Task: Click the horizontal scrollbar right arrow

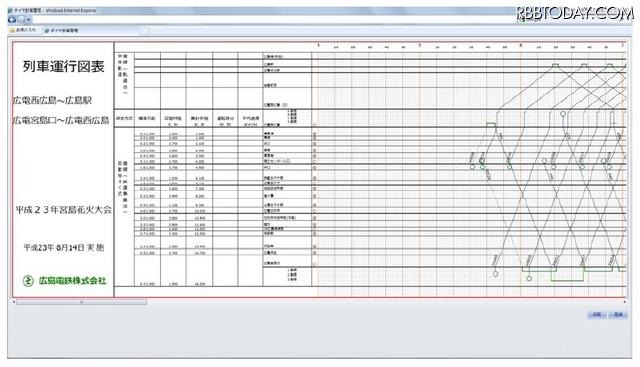Action: 624,302
